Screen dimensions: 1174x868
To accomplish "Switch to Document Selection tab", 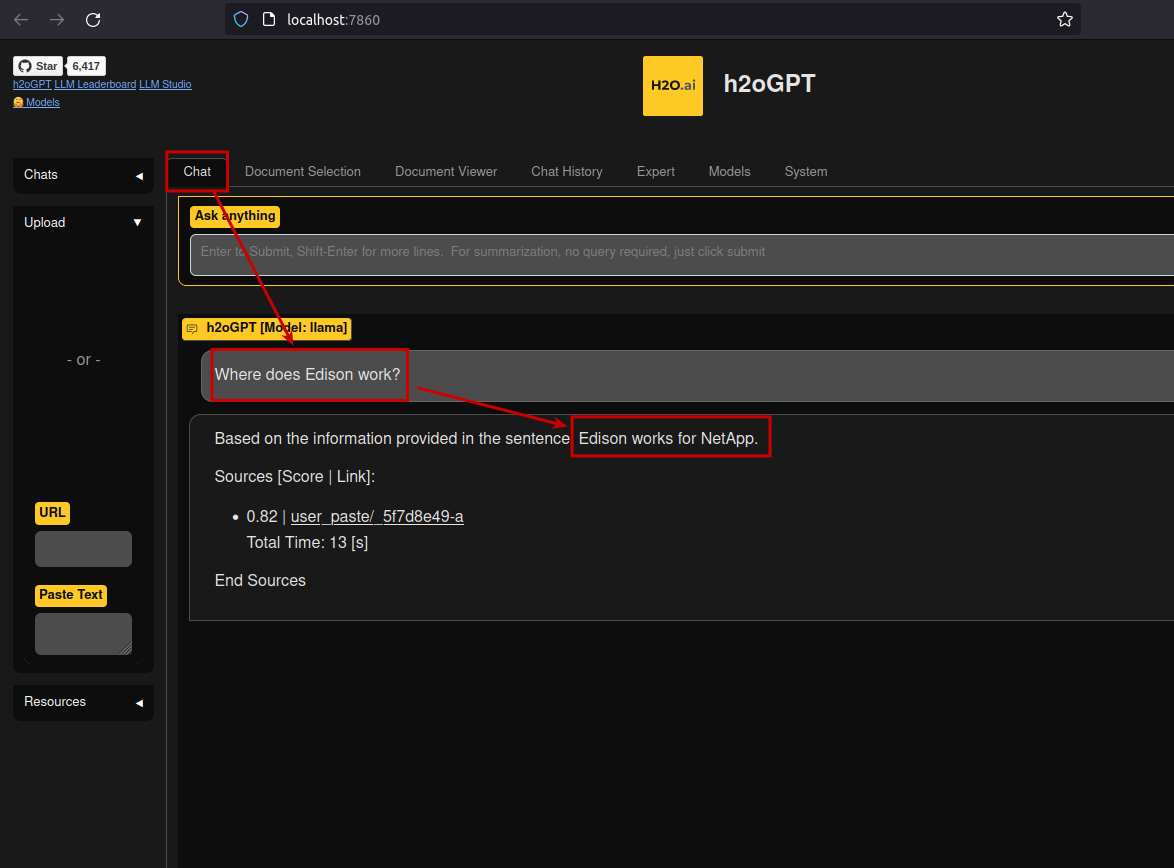I will coord(302,172).
